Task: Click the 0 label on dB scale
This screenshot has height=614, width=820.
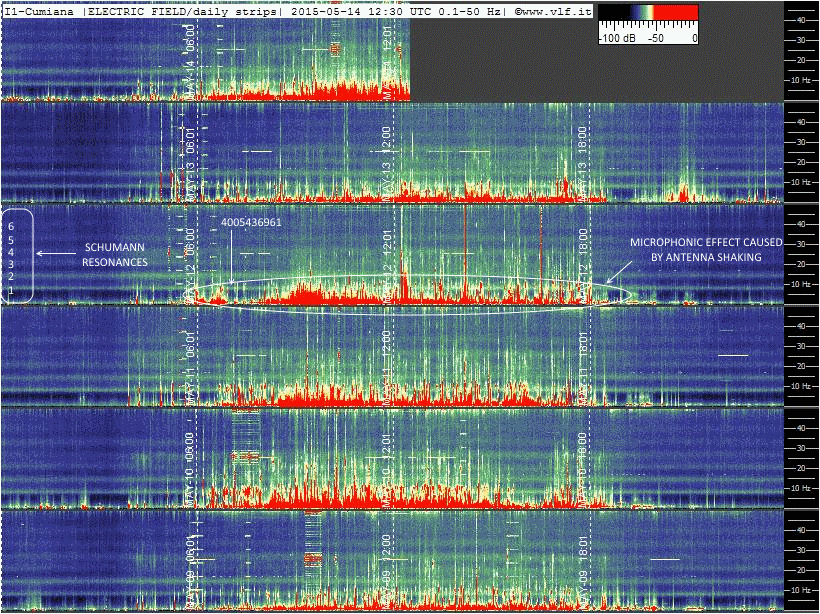Action: pyautogui.click(x=694, y=37)
